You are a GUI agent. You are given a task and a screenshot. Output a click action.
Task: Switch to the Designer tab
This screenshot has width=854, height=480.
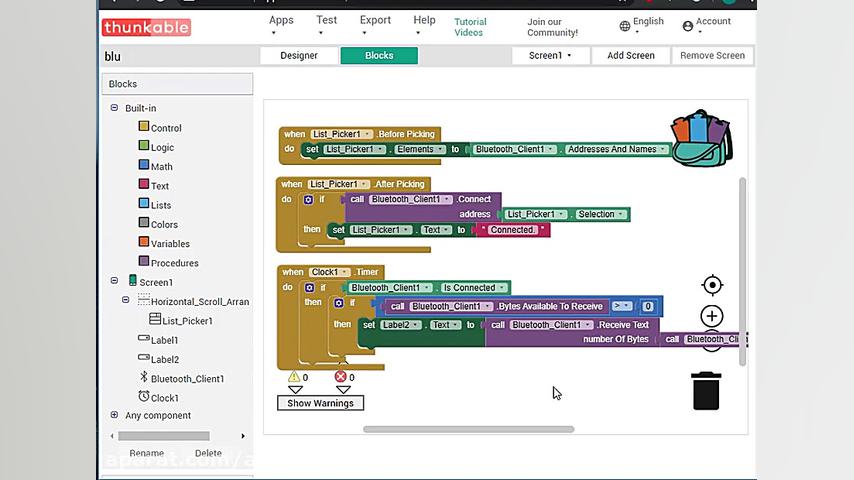299,55
